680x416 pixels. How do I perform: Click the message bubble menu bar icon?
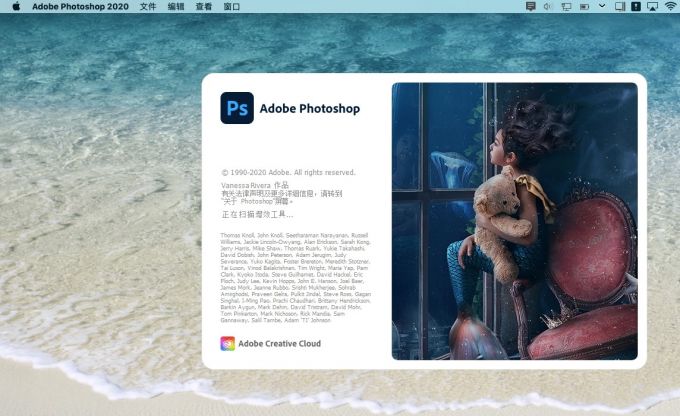click(530, 6)
